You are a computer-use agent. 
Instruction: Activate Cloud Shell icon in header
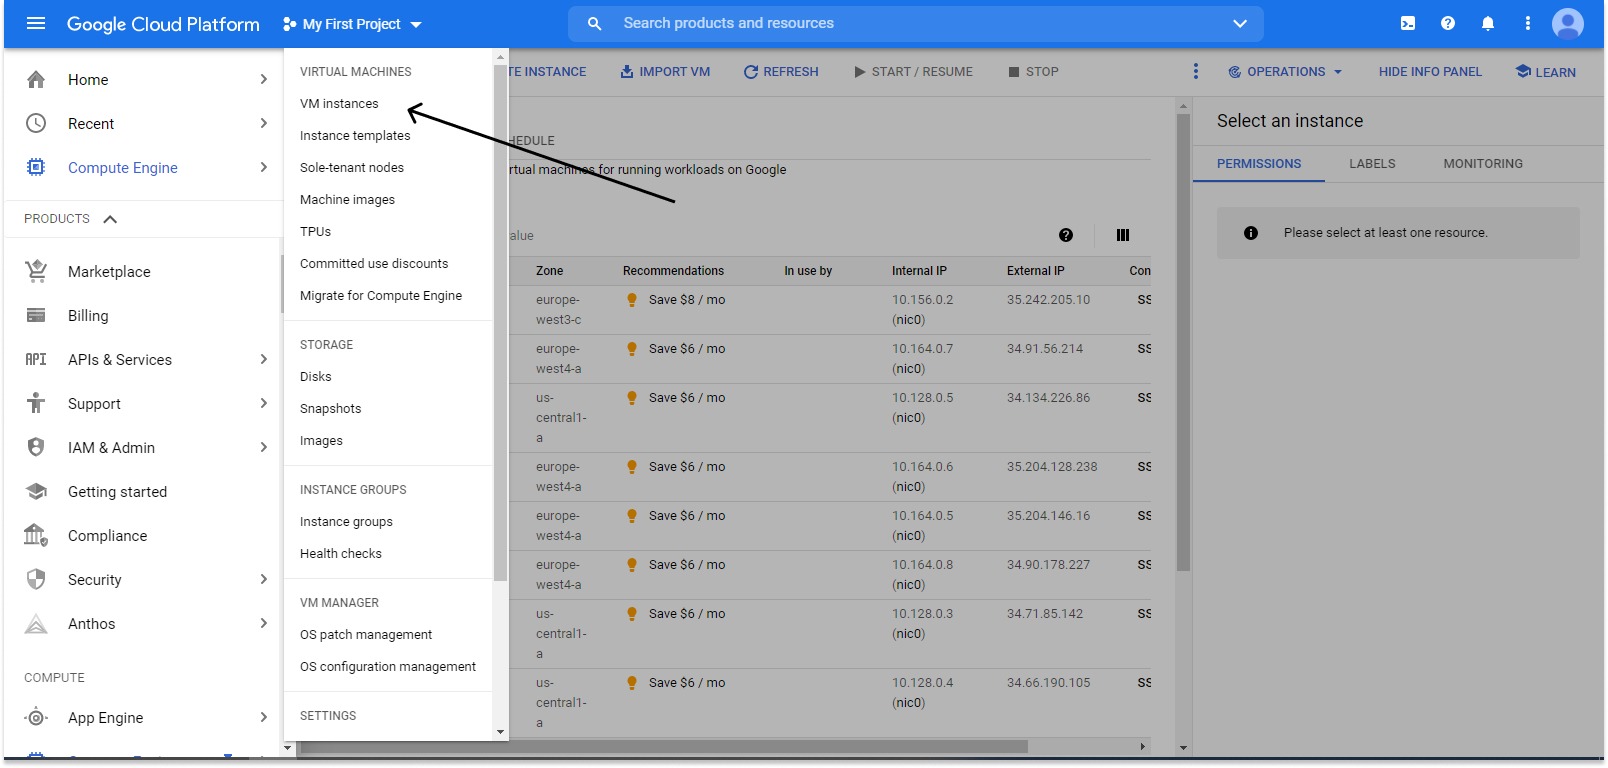(1408, 23)
